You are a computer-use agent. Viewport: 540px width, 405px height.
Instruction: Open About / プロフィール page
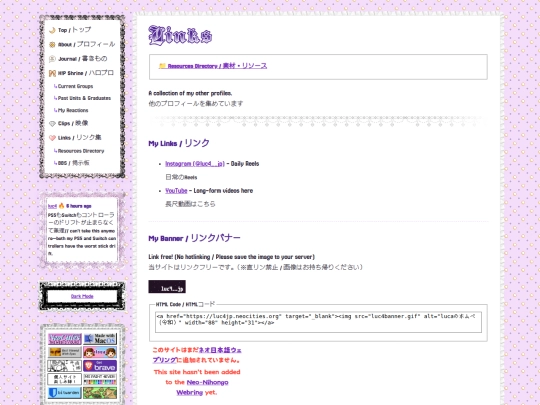point(86,44)
